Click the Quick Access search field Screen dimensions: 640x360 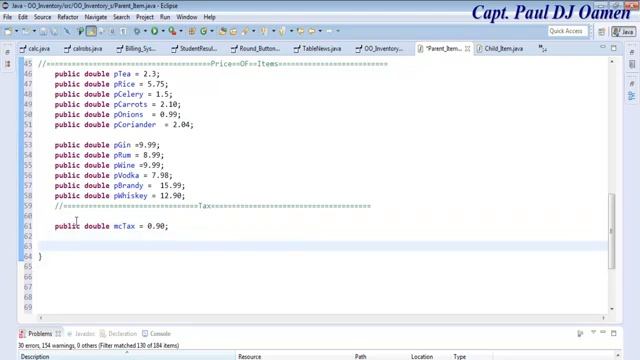pos(567,31)
